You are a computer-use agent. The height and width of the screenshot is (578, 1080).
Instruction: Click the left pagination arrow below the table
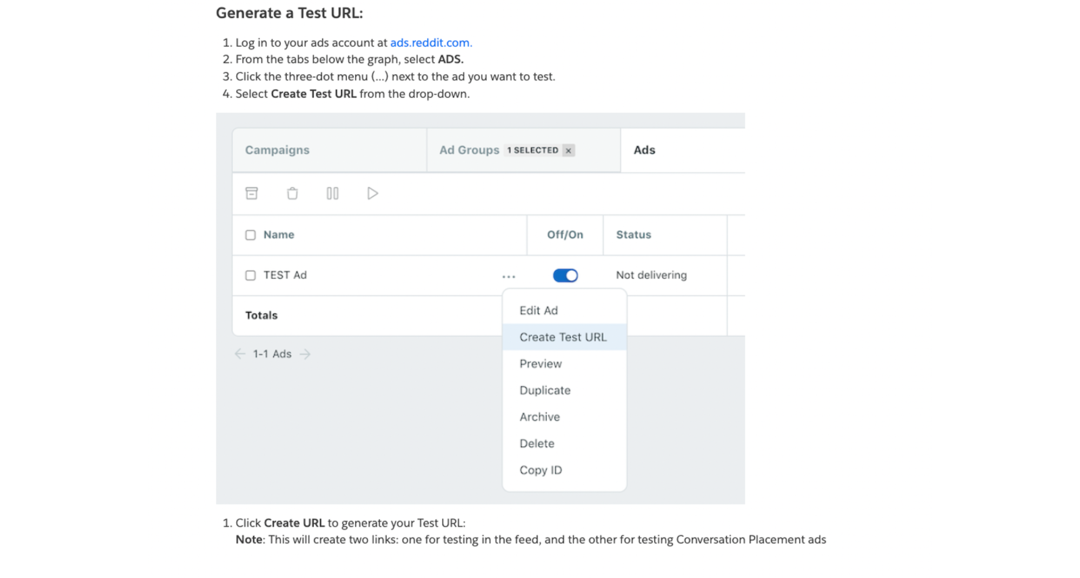240,353
